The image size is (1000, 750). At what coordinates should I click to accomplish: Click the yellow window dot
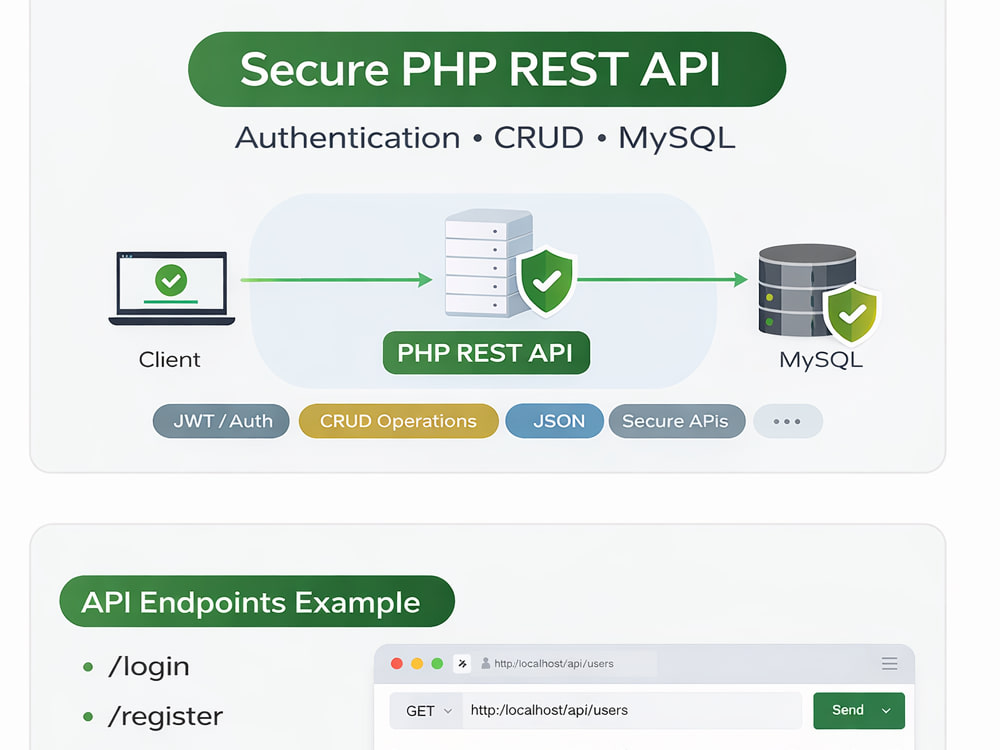(417, 663)
